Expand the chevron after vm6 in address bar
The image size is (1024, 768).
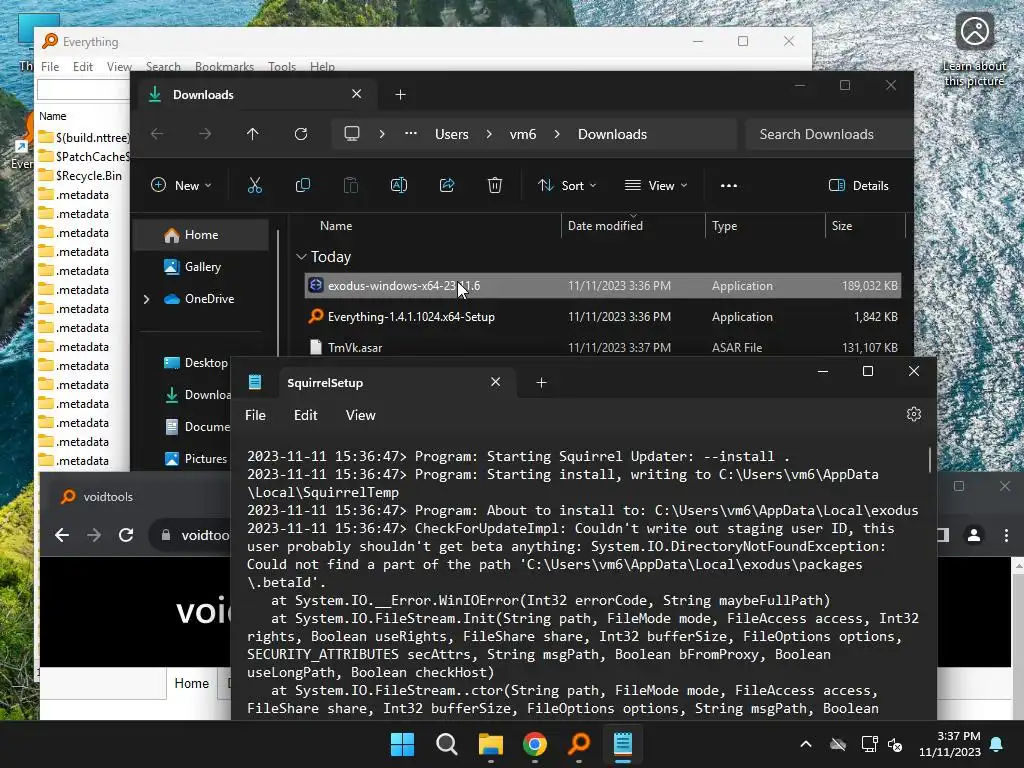point(557,134)
